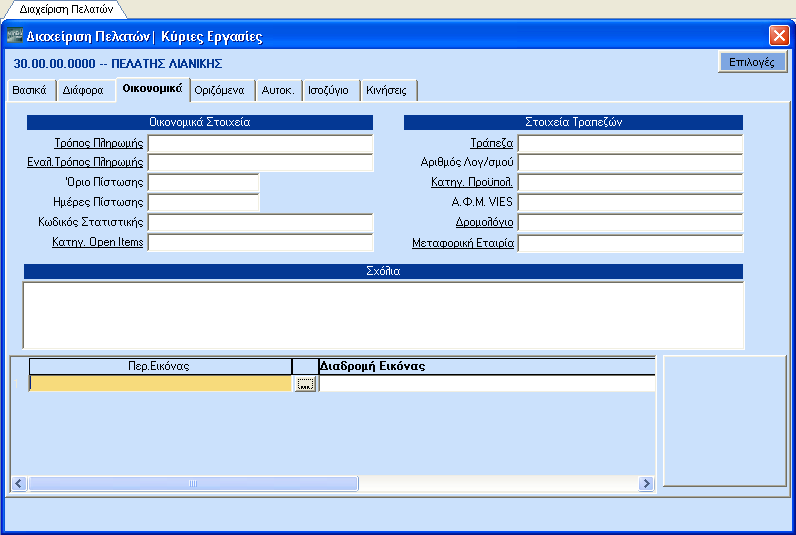Image resolution: width=796 pixels, height=535 pixels.
Task: Click the Διαδρομή Εικόνας cell
Action: (487, 384)
